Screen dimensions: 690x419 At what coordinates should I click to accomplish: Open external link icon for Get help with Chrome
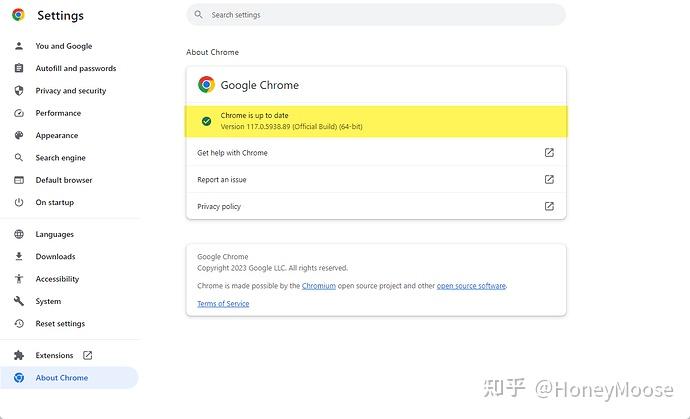point(549,153)
